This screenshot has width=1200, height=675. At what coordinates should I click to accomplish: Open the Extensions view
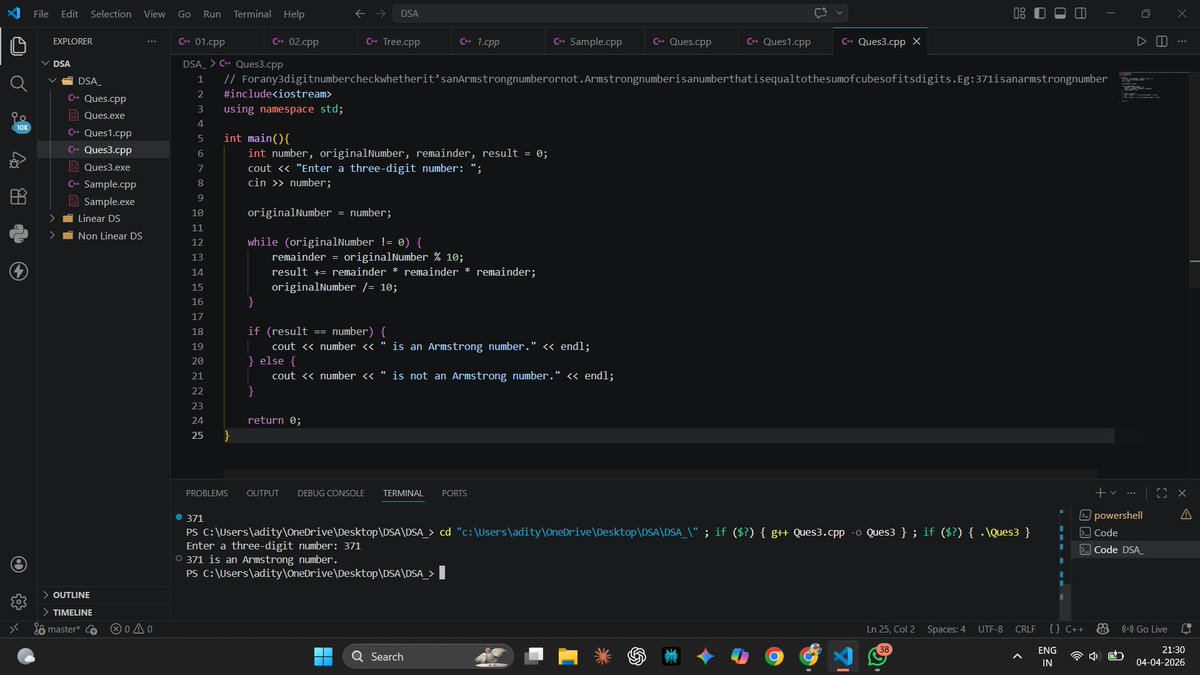coord(18,196)
